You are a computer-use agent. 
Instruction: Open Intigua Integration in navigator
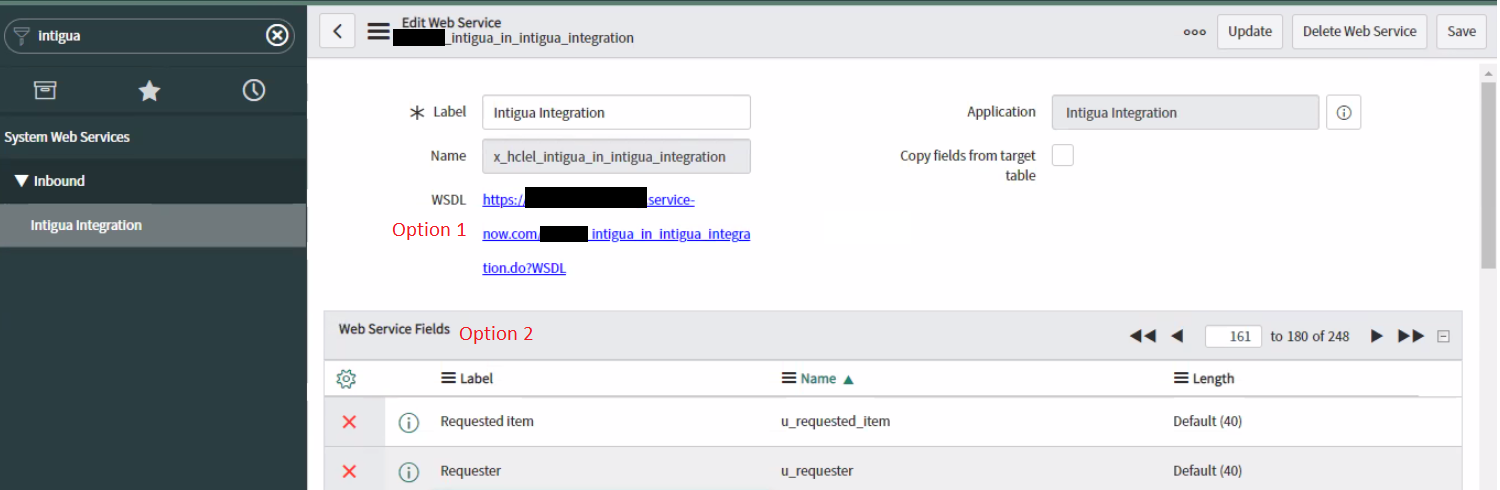153,225
